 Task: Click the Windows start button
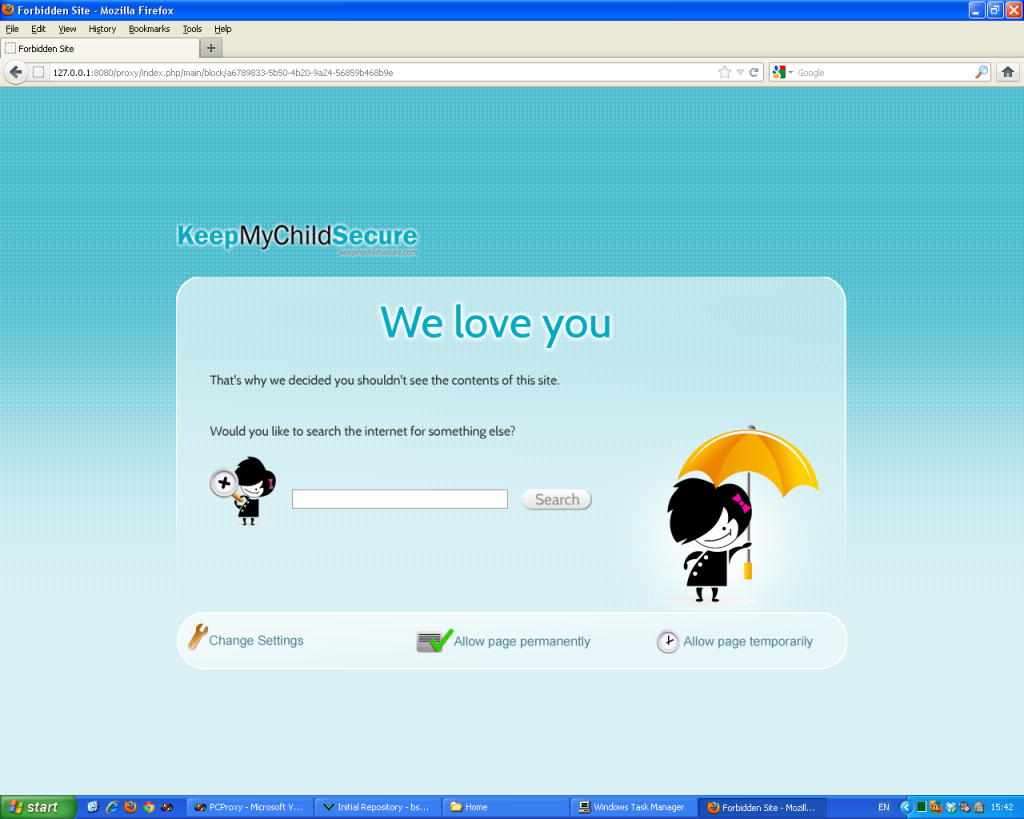click(37, 807)
